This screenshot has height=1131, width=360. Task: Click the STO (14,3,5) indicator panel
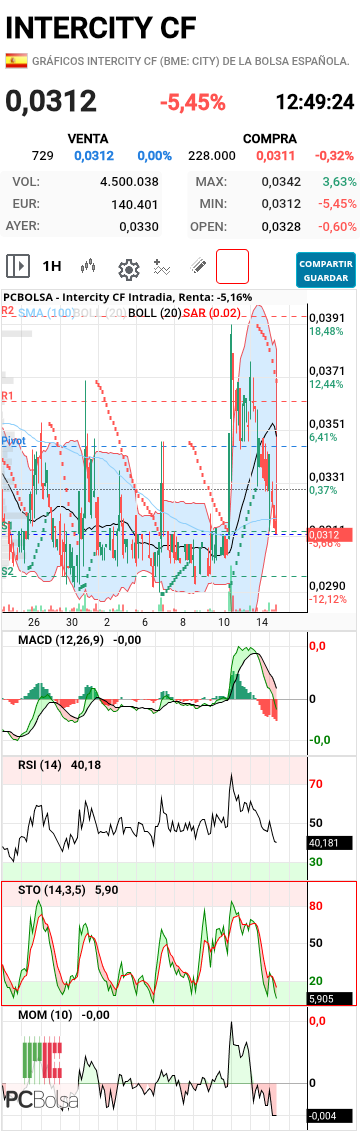click(180, 942)
